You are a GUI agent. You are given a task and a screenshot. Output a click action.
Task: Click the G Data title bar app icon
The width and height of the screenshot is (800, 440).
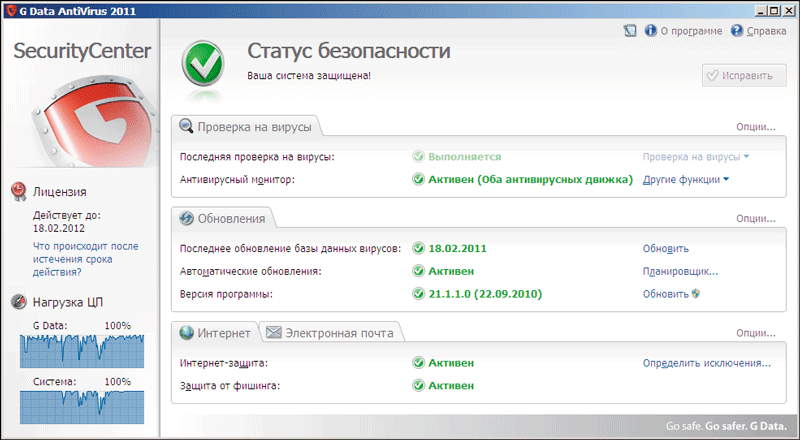click(x=11, y=10)
